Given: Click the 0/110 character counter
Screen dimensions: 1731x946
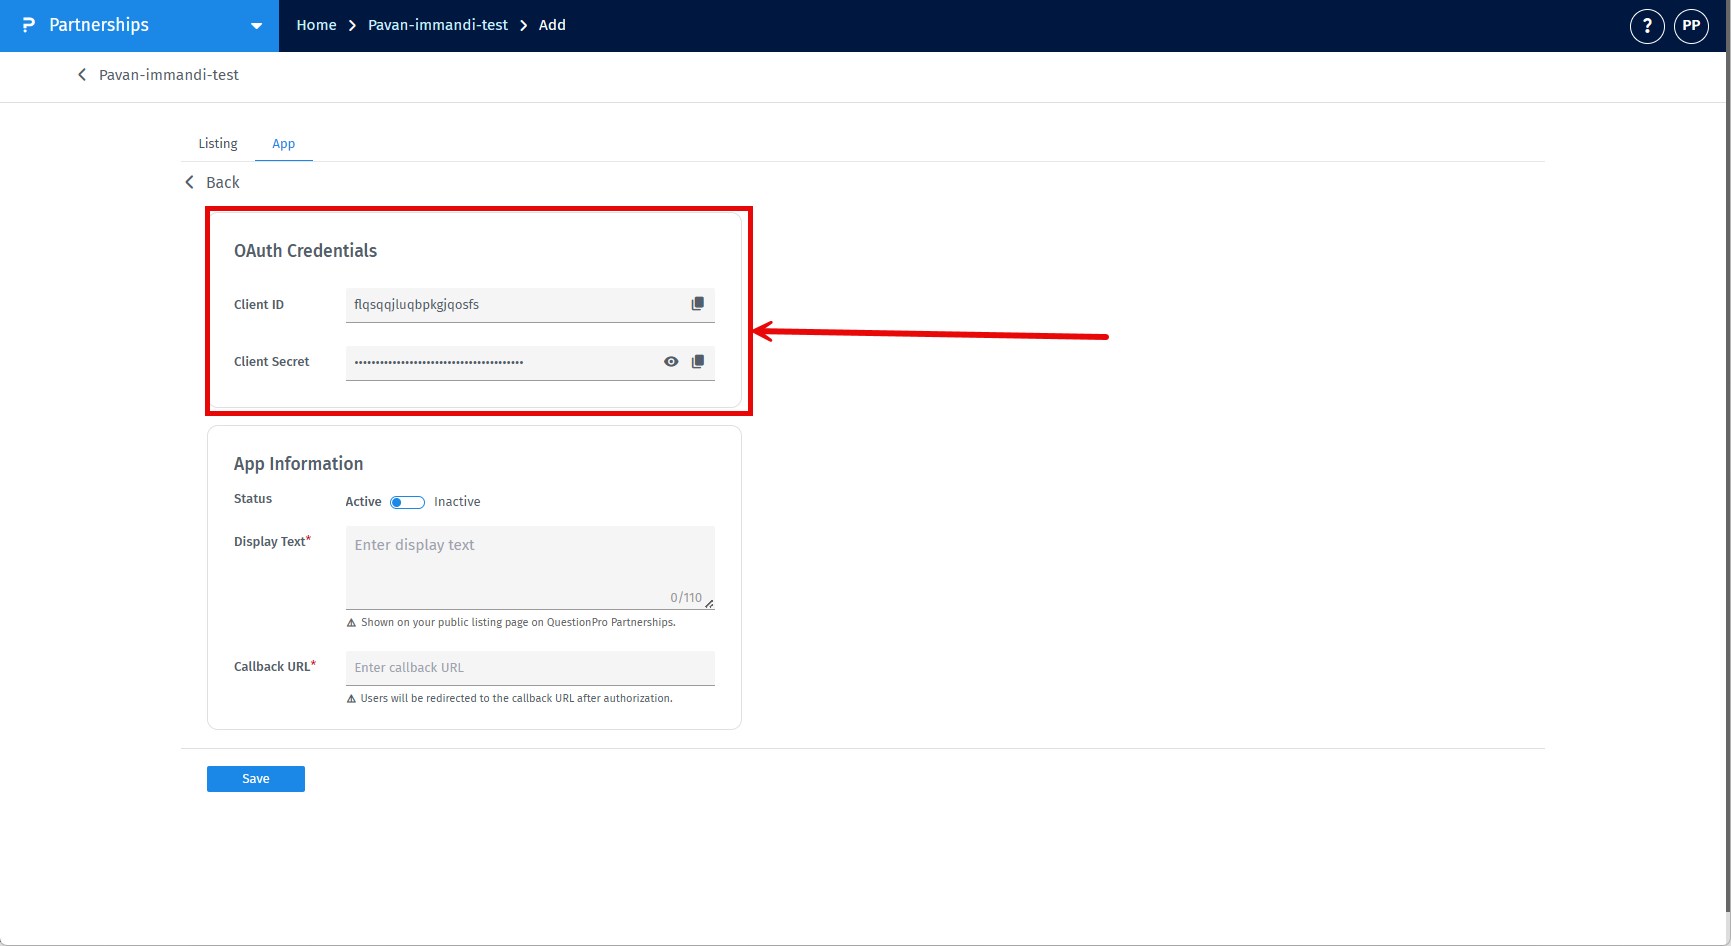Looking at the screenshot, I should (686, 597).
